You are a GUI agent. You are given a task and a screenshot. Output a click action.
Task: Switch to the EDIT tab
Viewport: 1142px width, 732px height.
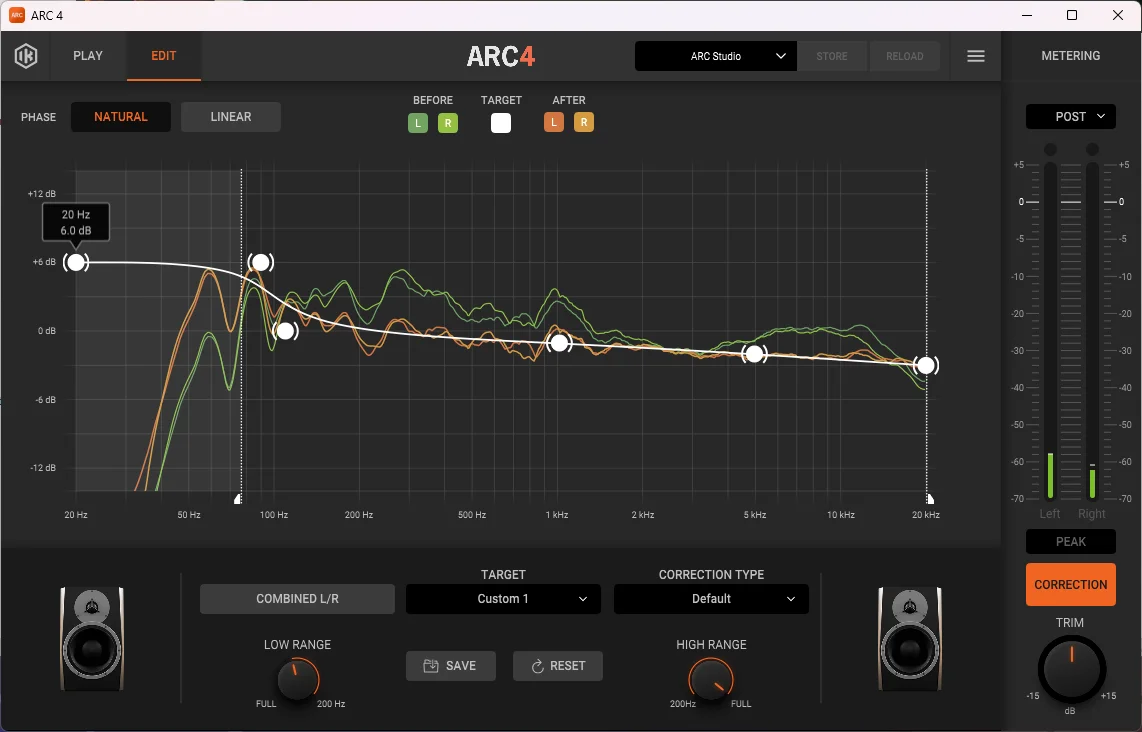coord(164,56)
